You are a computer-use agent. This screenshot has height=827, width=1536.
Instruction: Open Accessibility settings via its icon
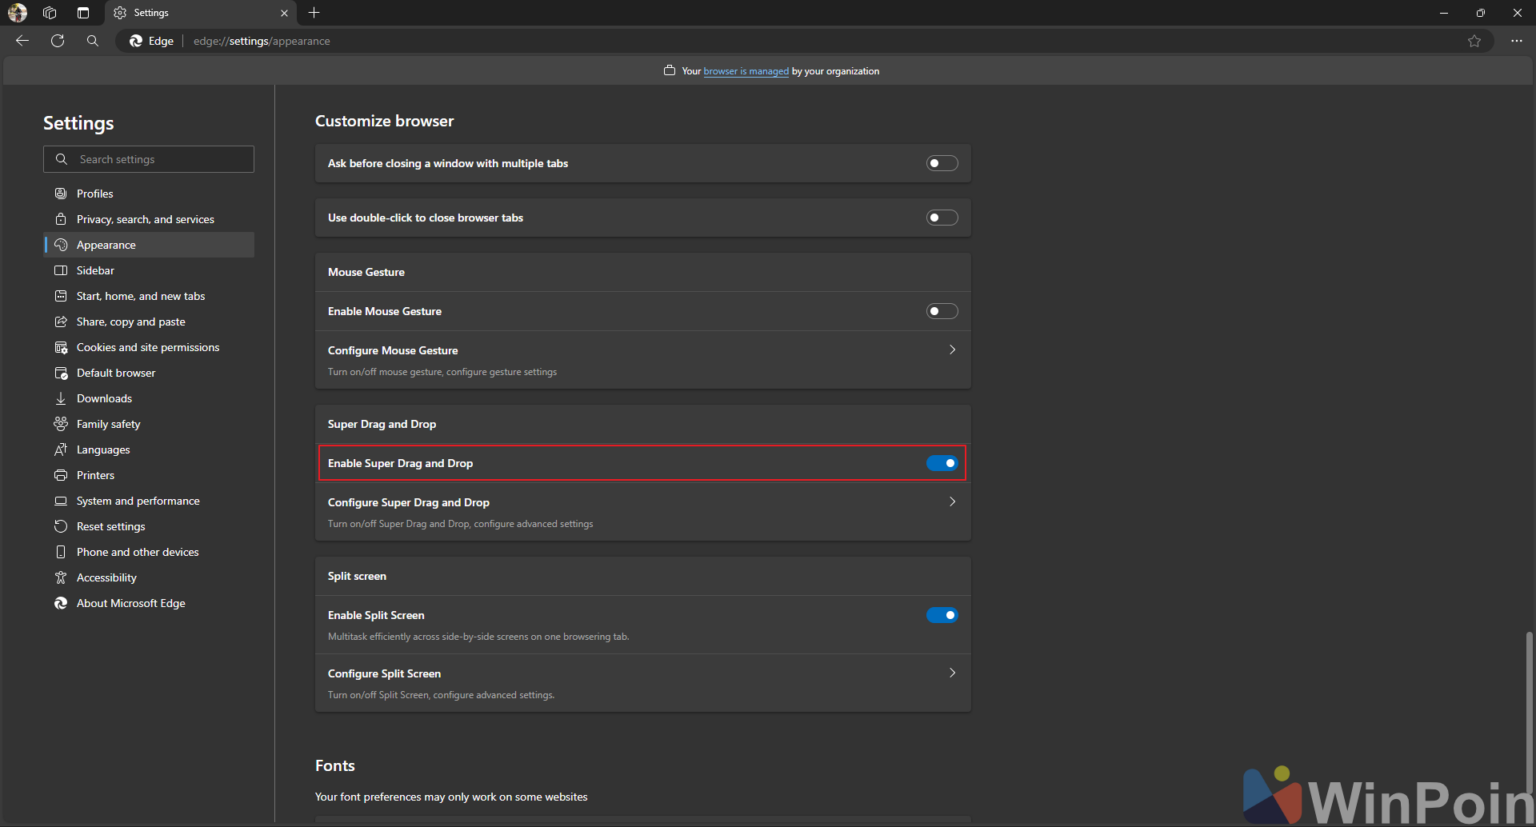pos(61,577)
